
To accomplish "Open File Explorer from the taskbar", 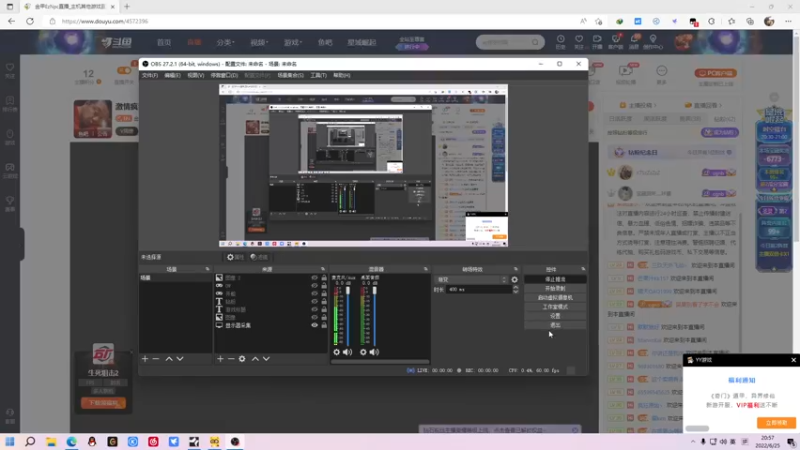I will coord(51,441).
